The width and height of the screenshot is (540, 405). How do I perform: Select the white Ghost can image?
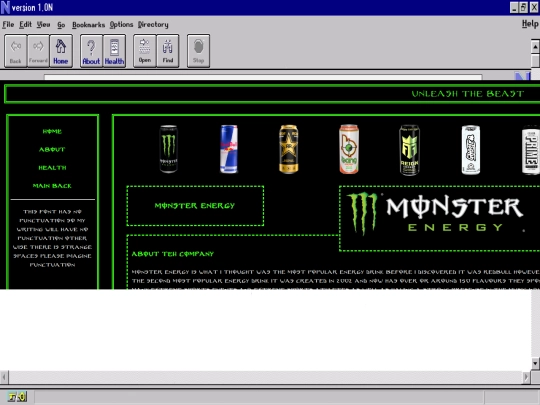coord(471,150)
